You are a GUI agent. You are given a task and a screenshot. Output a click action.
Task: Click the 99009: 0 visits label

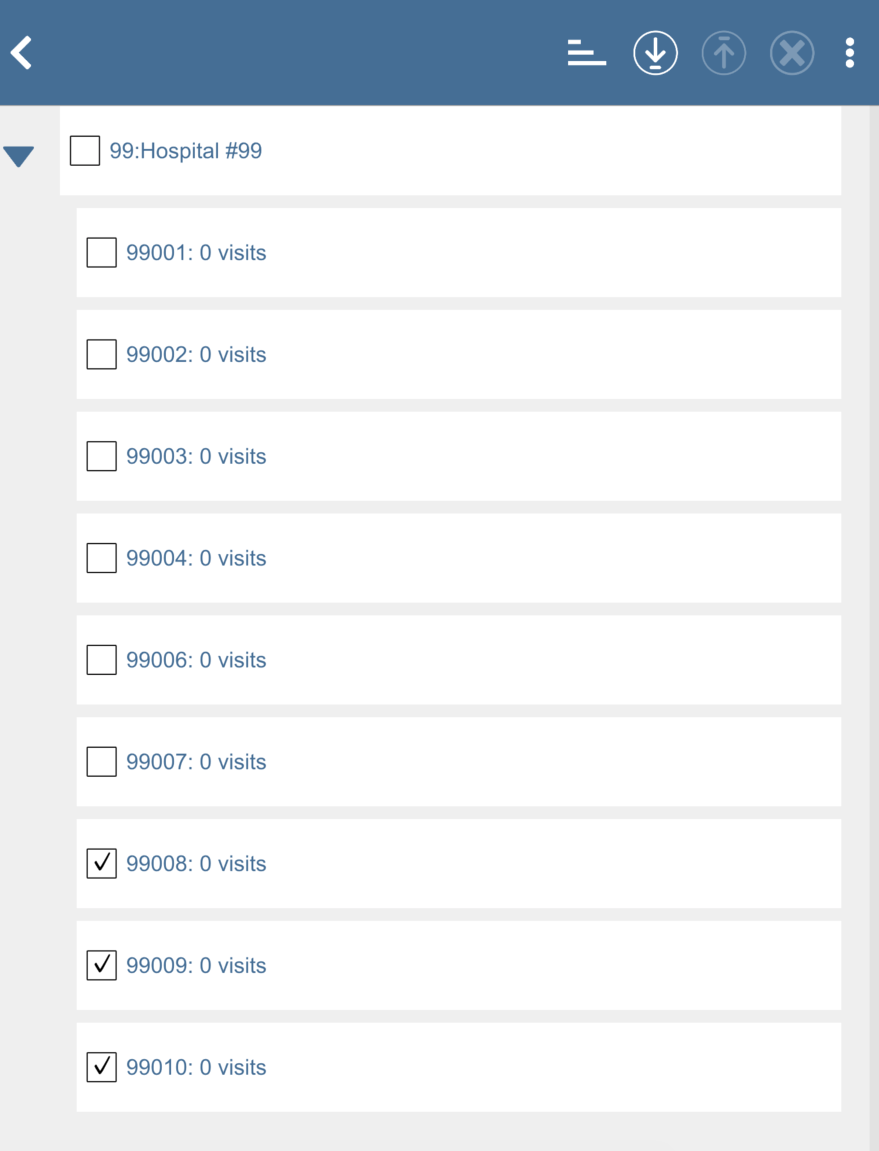(196, 966)
